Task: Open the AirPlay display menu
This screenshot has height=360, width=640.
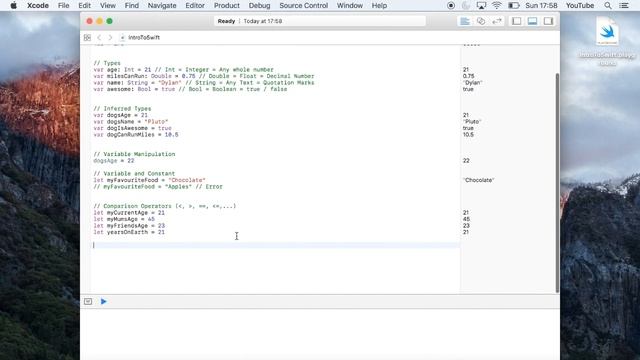Action: pyautogui.click(x=481, y=5)
